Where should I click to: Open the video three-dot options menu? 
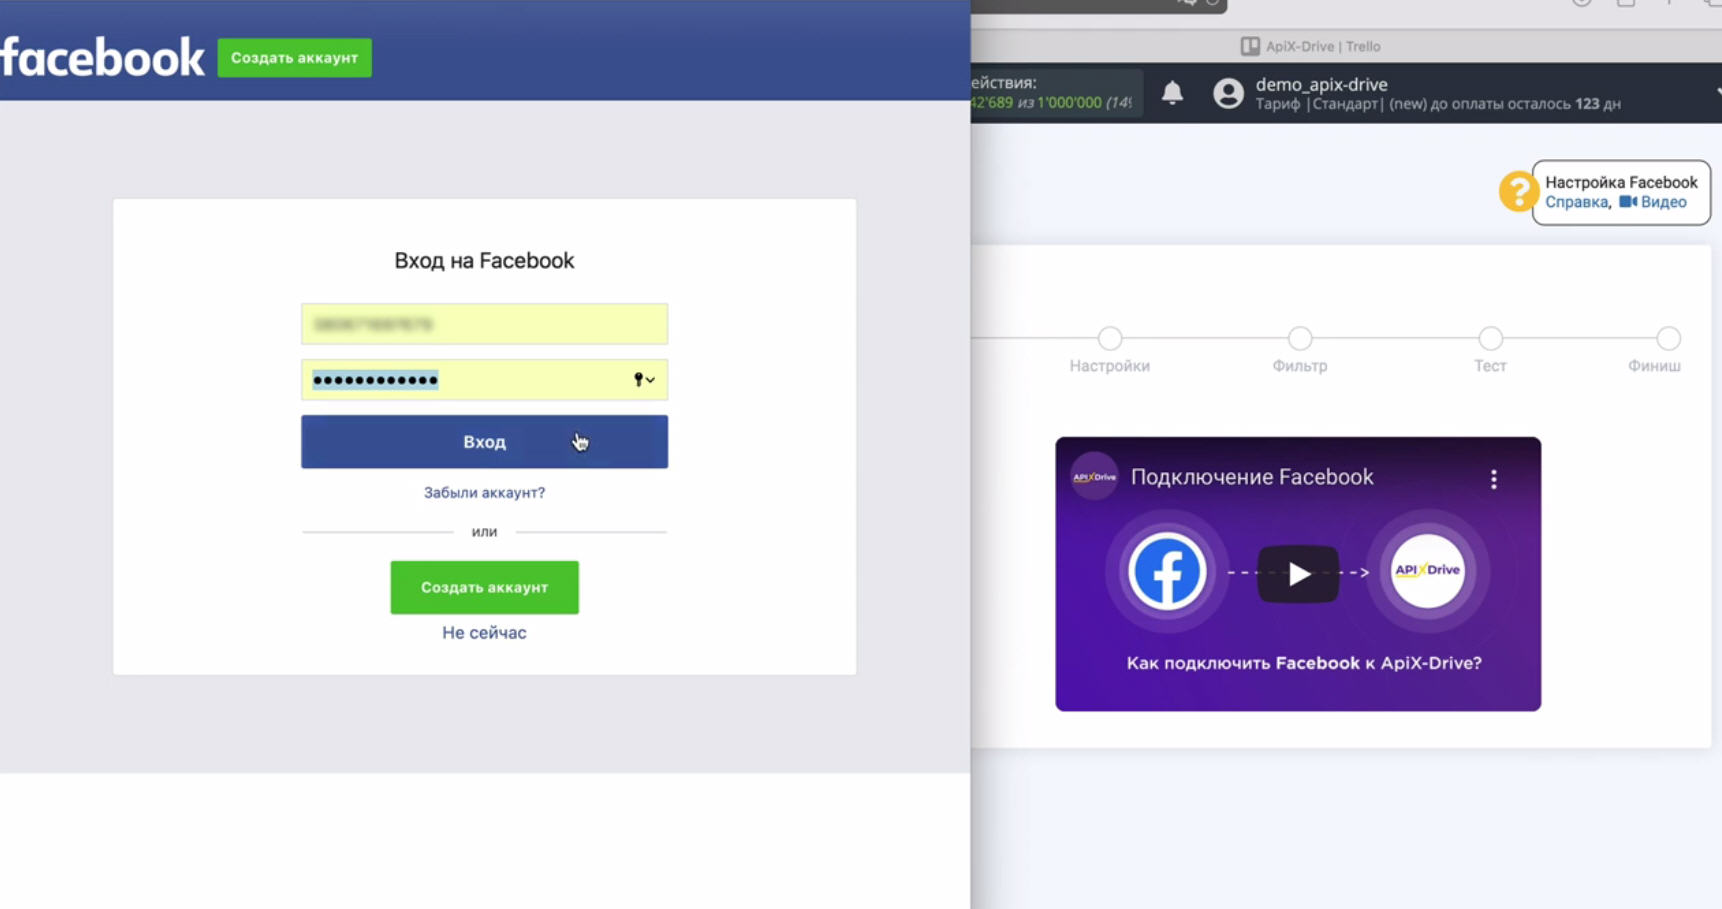coord(1494,479)
